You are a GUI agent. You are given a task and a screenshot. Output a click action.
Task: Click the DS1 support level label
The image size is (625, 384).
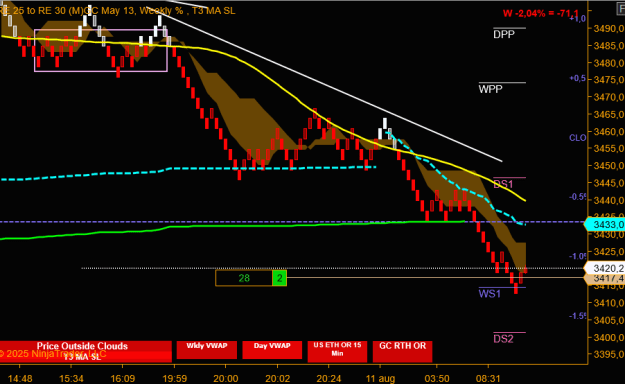[x=503, y=184]
